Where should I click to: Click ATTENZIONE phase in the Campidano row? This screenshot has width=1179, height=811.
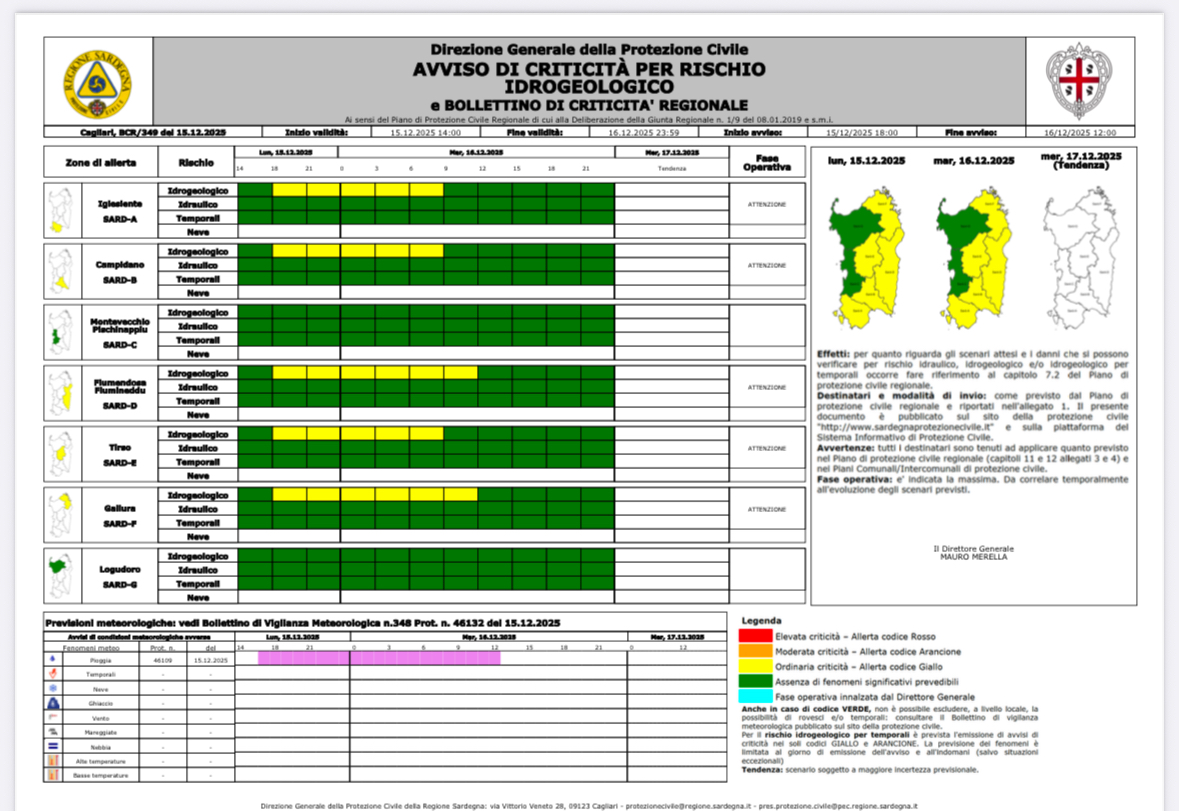[x=767, y=266]
